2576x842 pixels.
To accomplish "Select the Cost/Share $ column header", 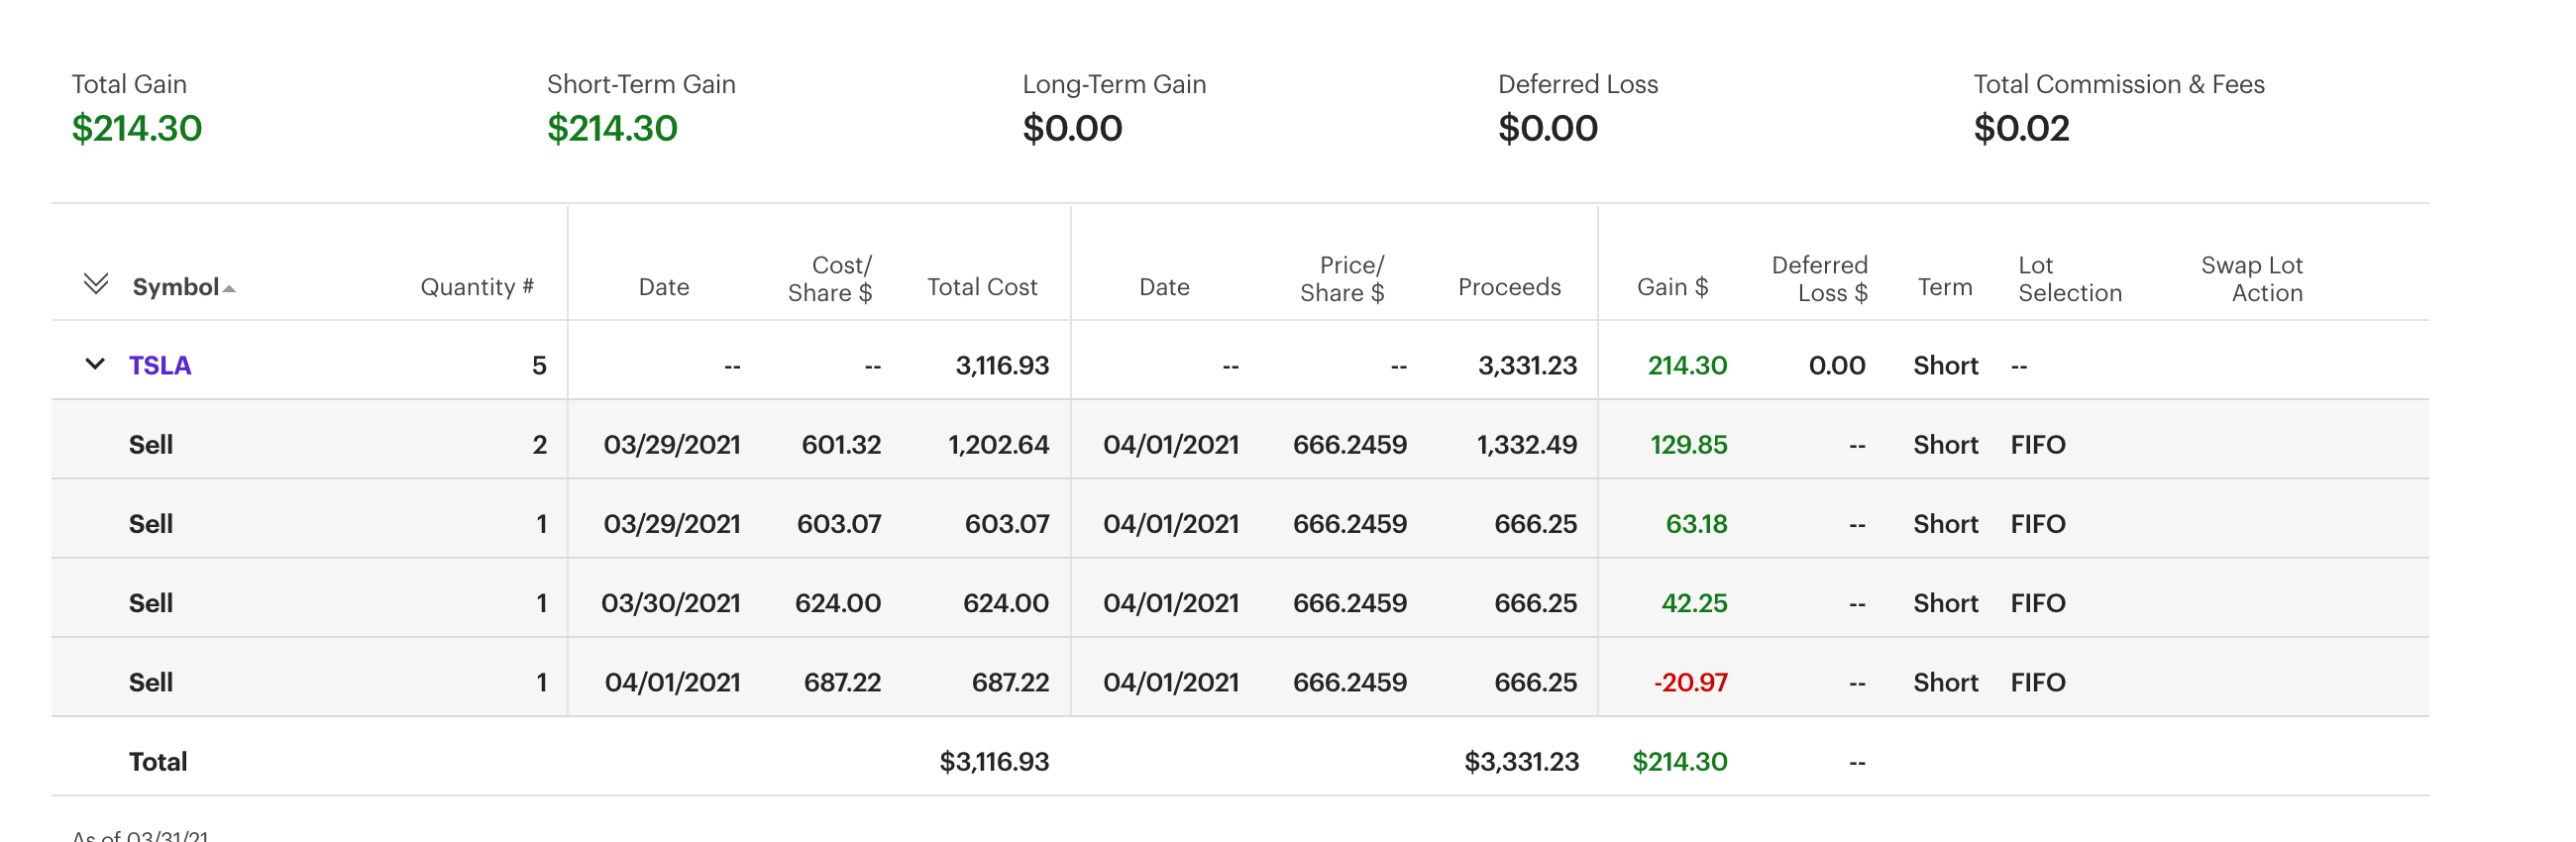I will (x=829, y=279).
